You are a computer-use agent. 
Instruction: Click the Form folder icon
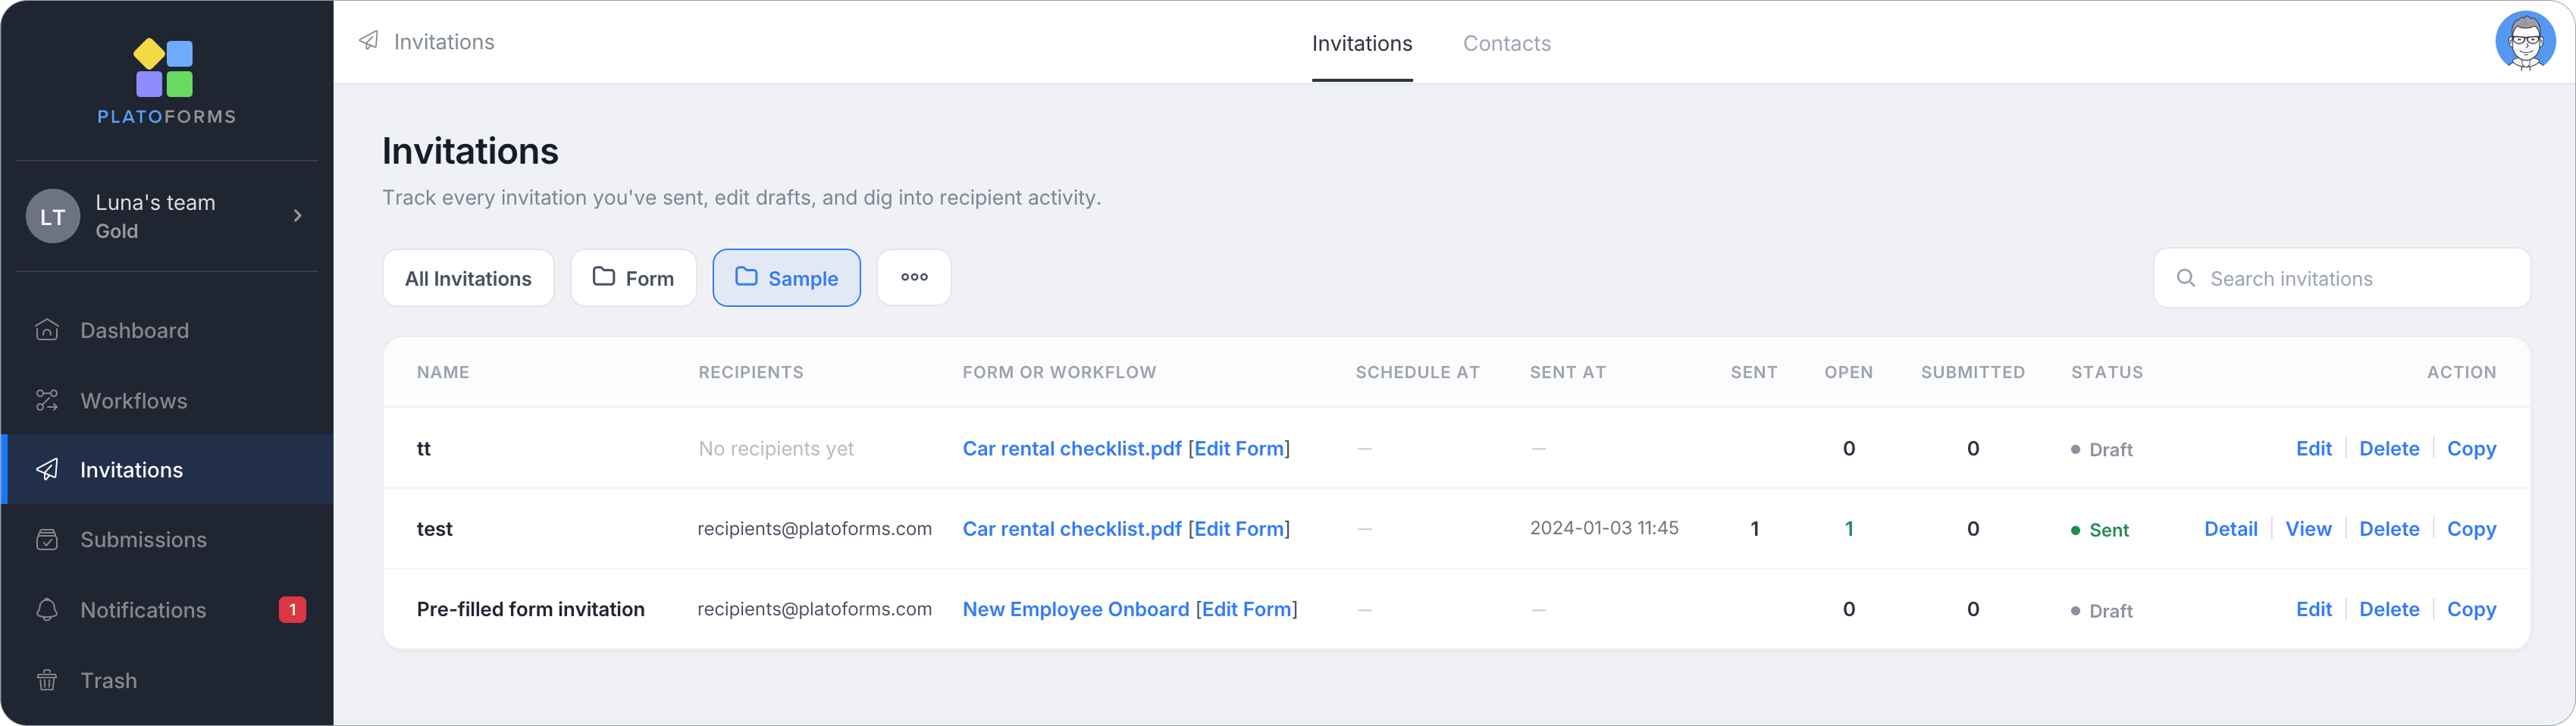[x=604, y=276]
